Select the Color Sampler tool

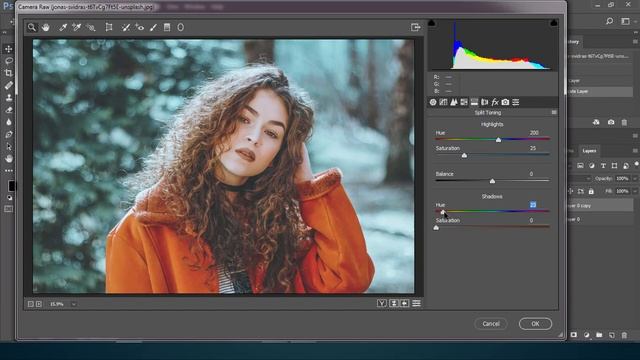pos(76,27)
